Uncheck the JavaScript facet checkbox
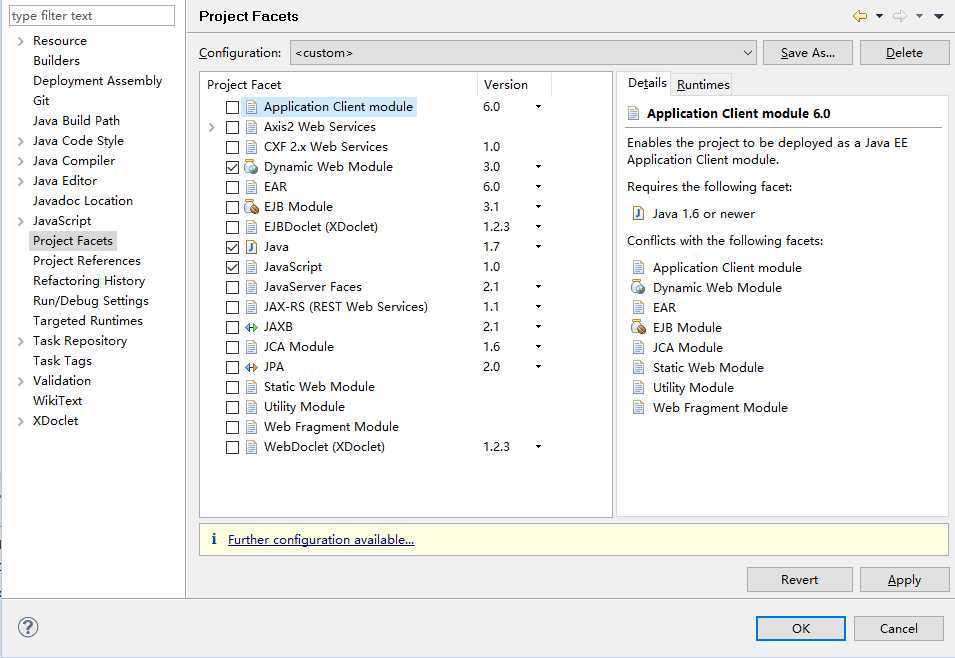The width and height of the screenshot is (955, 658). 233,267
